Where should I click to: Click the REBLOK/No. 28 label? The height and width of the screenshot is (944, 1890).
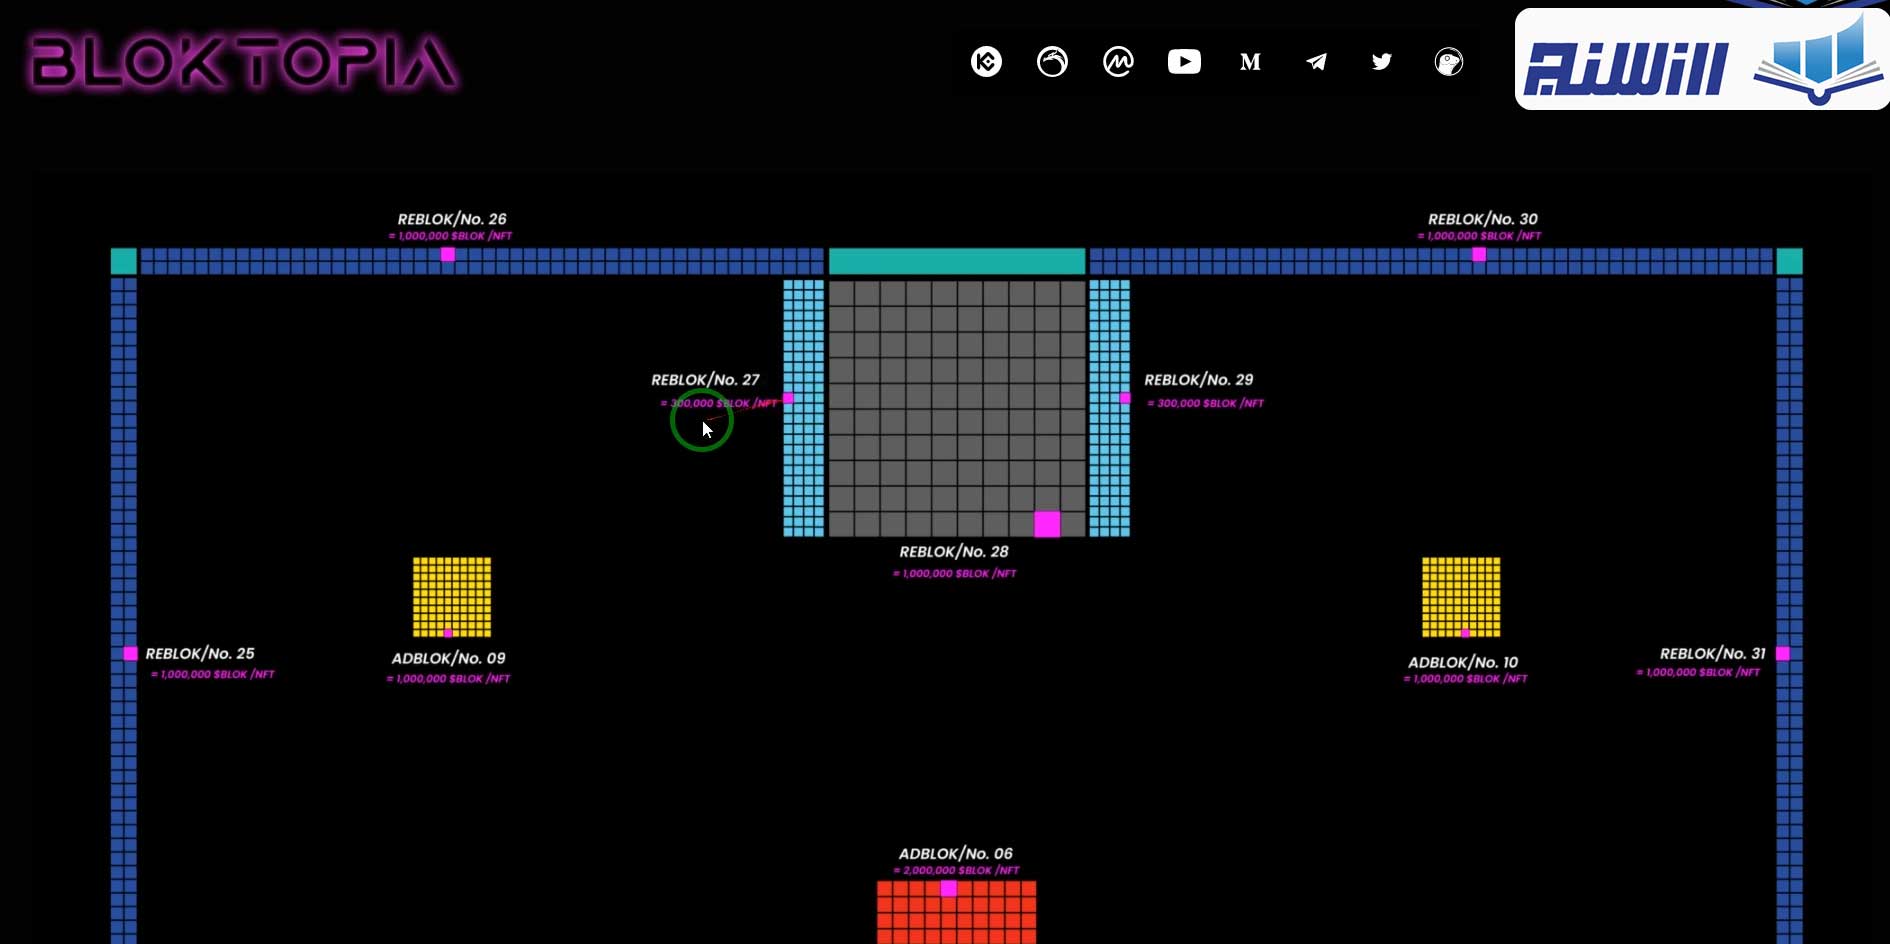click(954, 552)
